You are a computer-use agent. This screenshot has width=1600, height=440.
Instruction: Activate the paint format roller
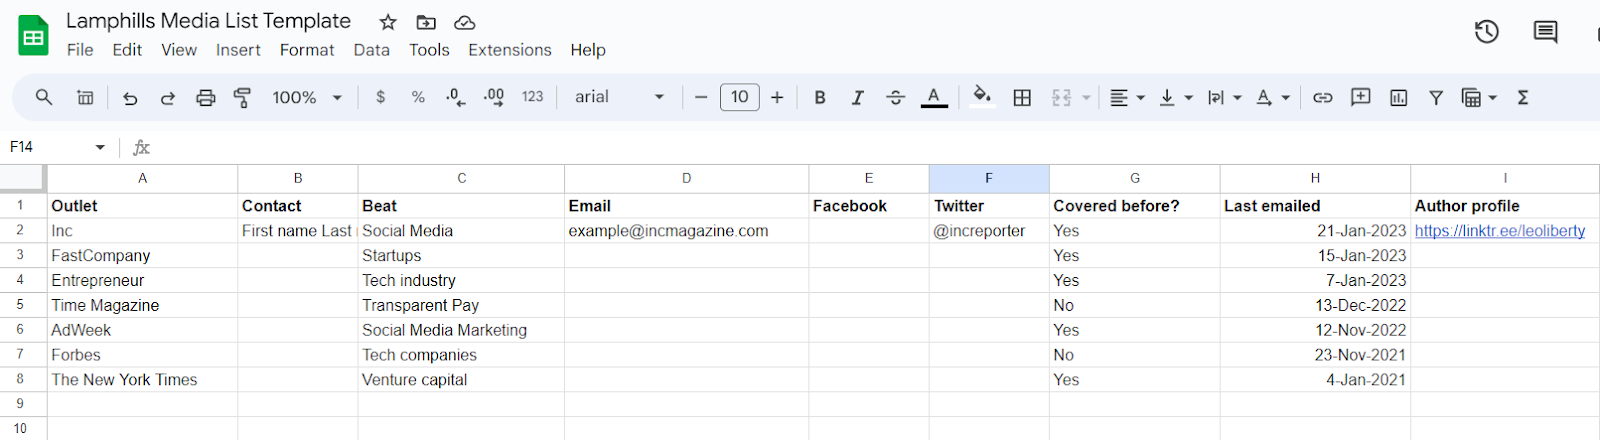(242, 97)
